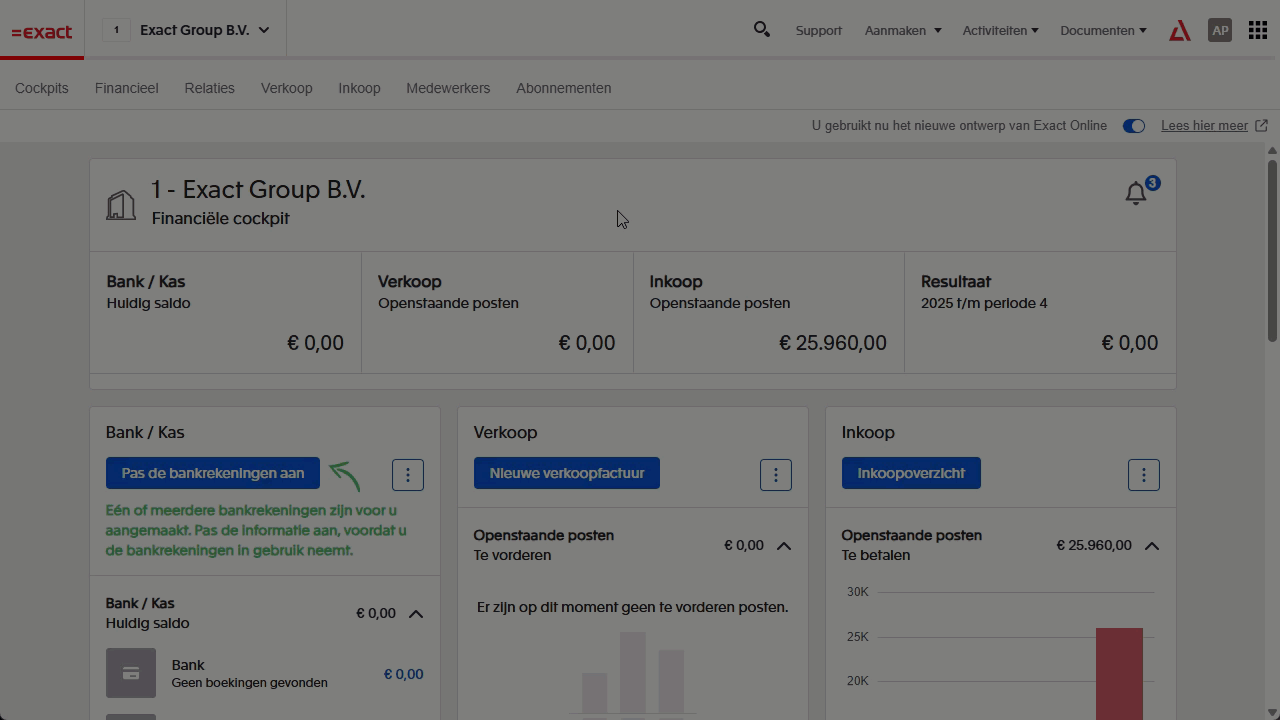Open the Aanmaken dropdown menu
This screenshot has height=720, width=1280.
903,31
